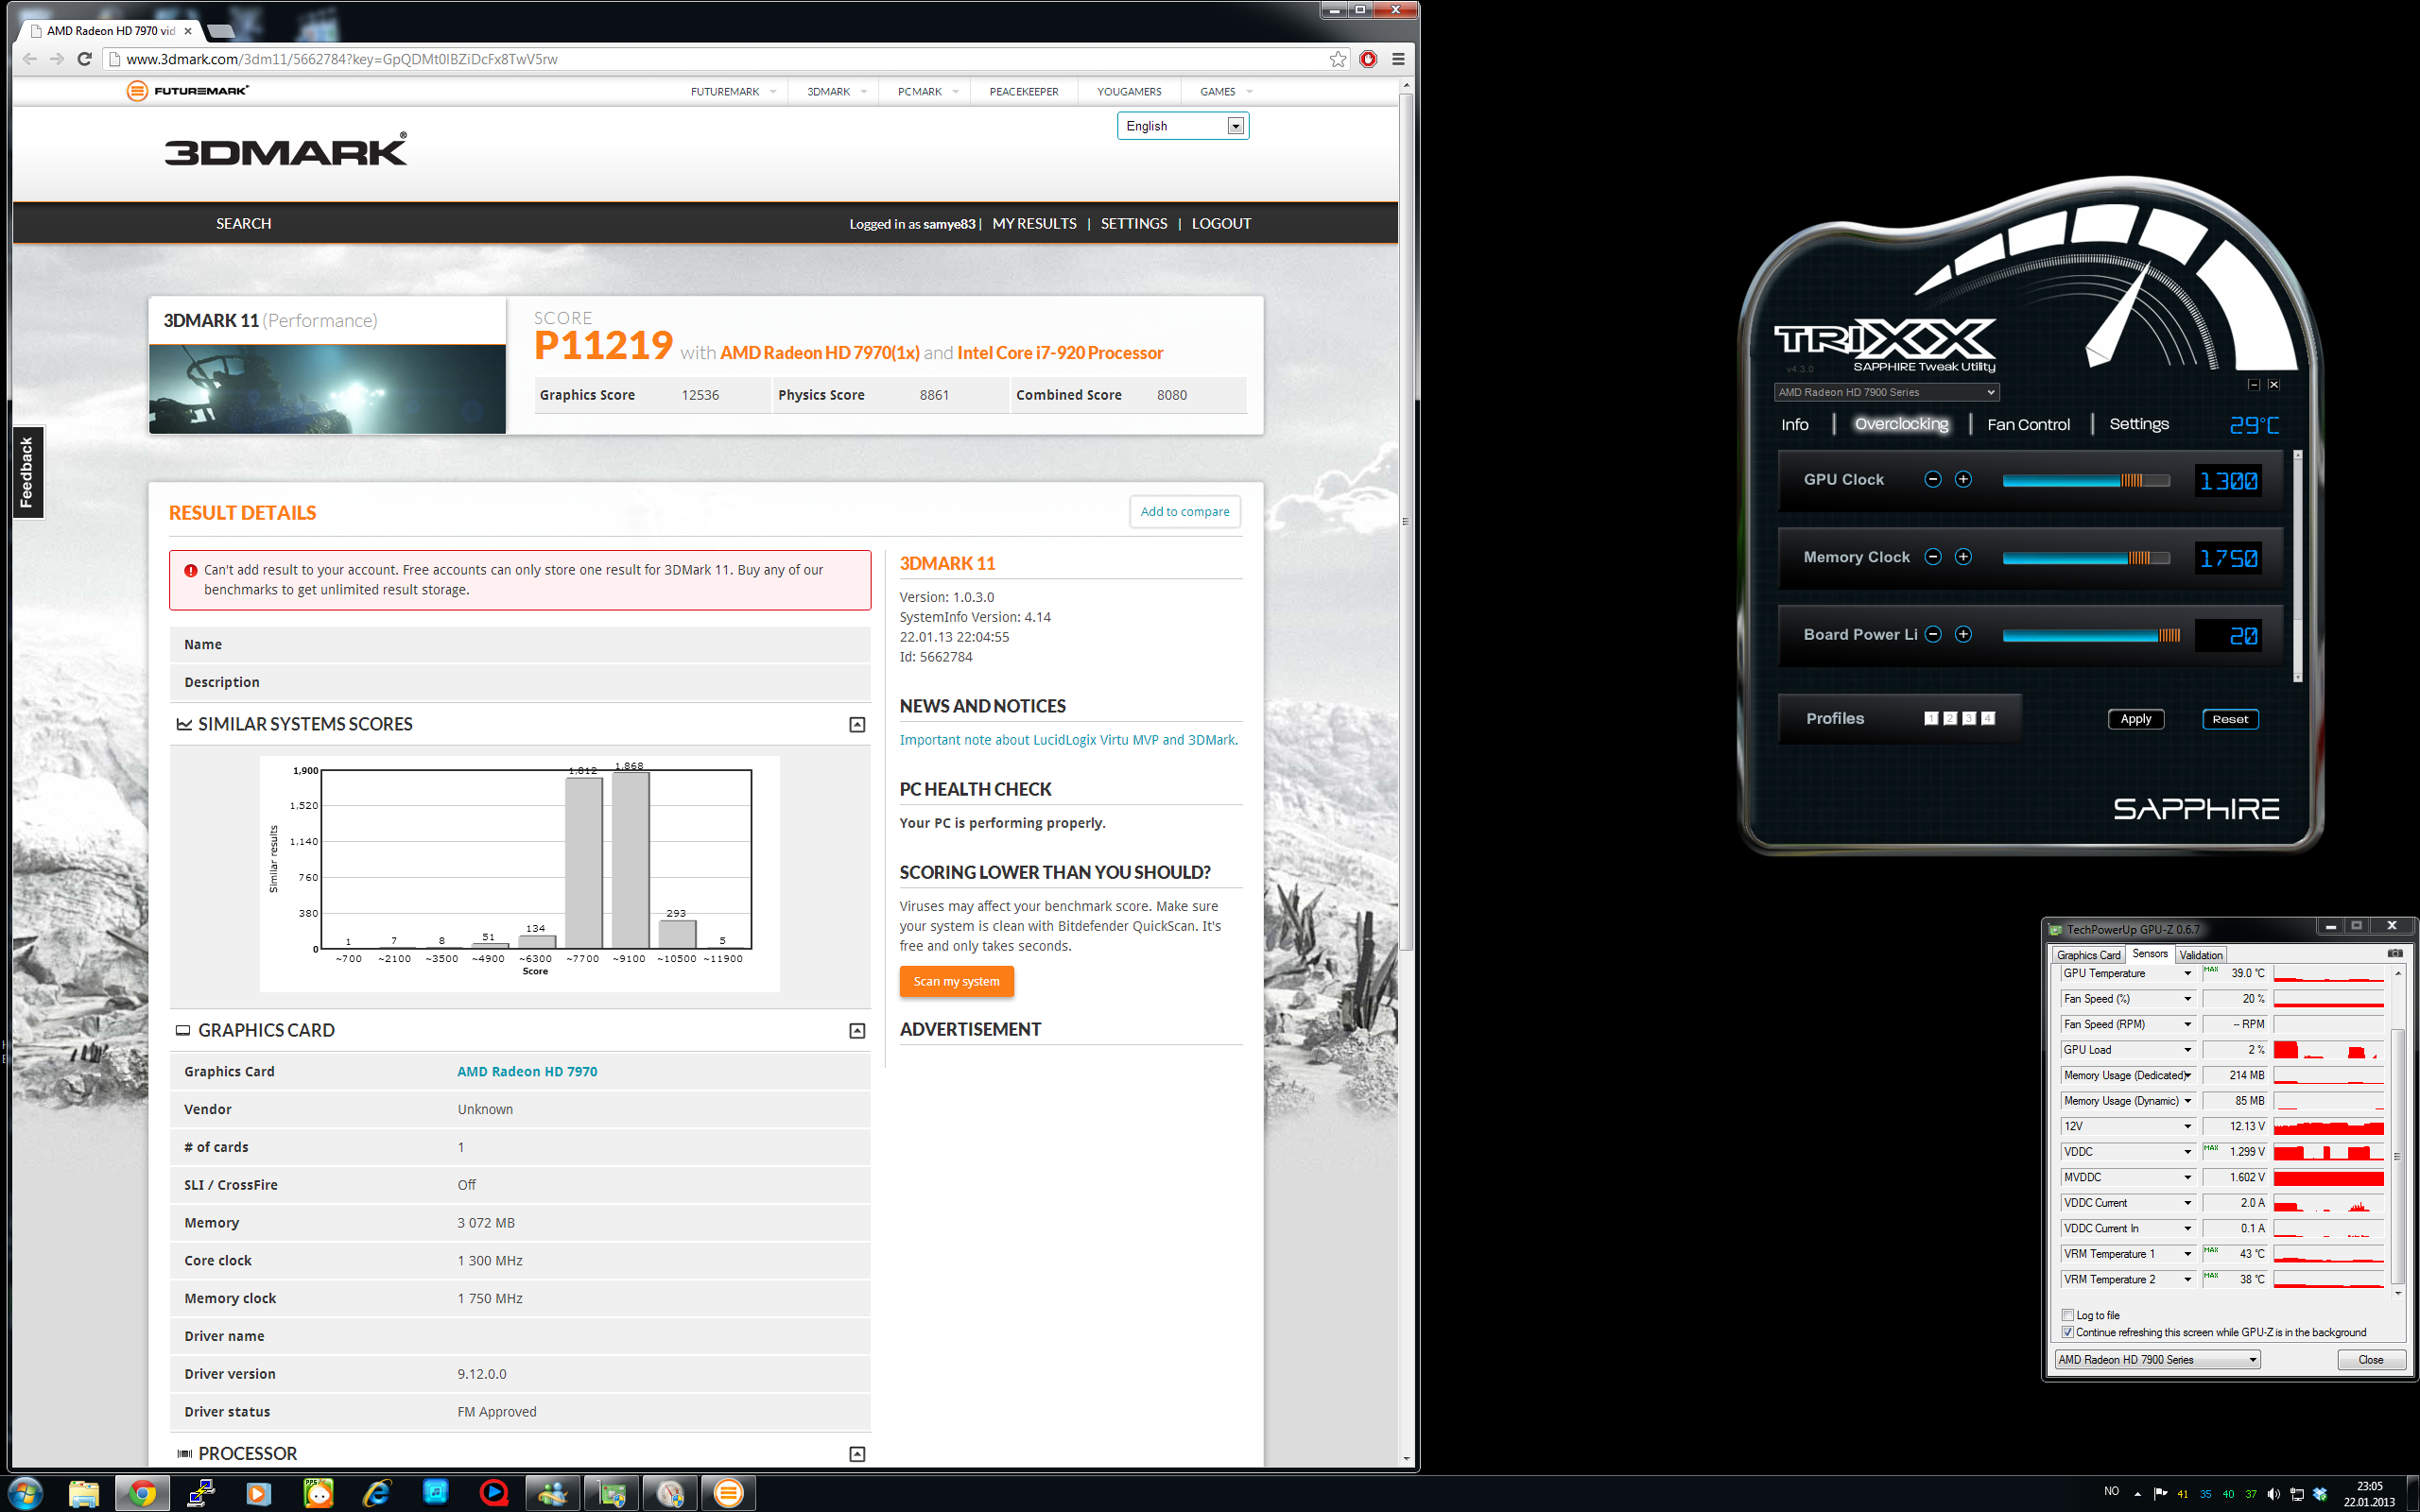Open the GPU Load sensor dropdown
Image resolution: width=2420 pixels, height=1512 pixels.
coord(2187,1050)
